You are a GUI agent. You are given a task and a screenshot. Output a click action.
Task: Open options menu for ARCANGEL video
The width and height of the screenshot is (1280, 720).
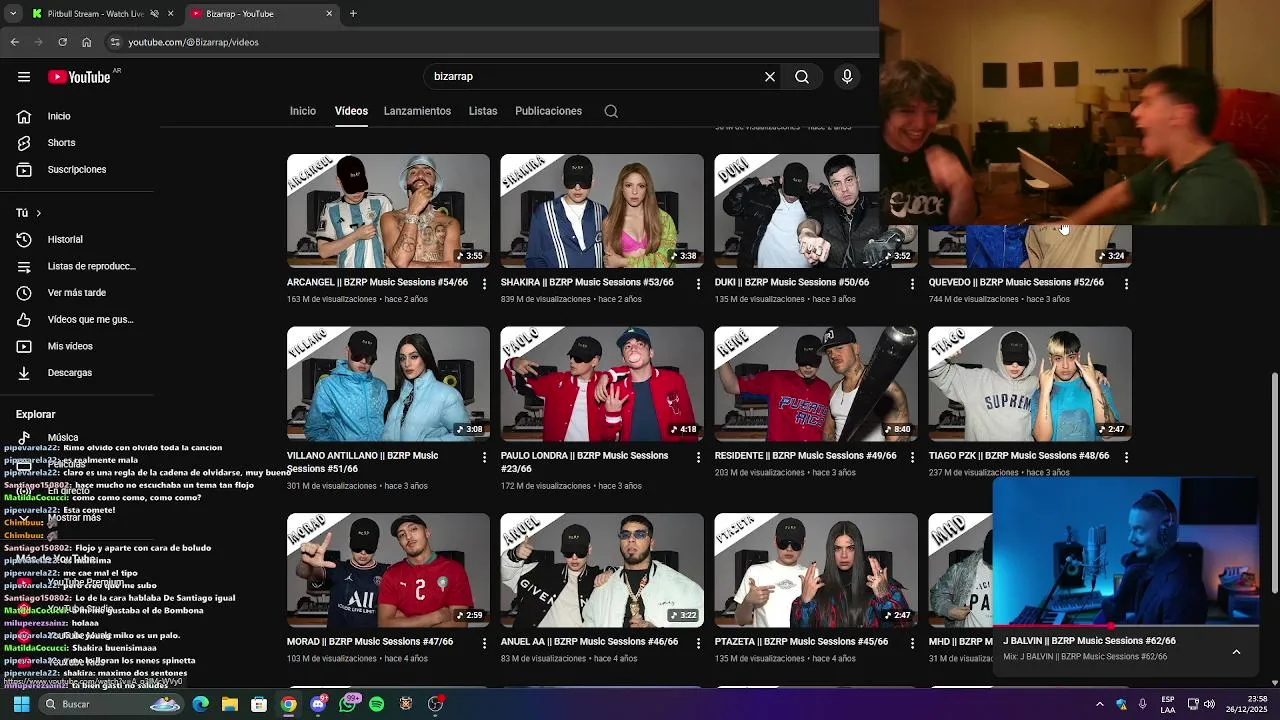[x=484, y=284]
